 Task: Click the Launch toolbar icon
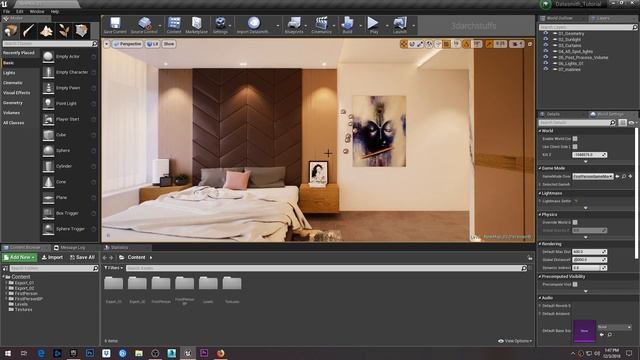click(400, 23)
